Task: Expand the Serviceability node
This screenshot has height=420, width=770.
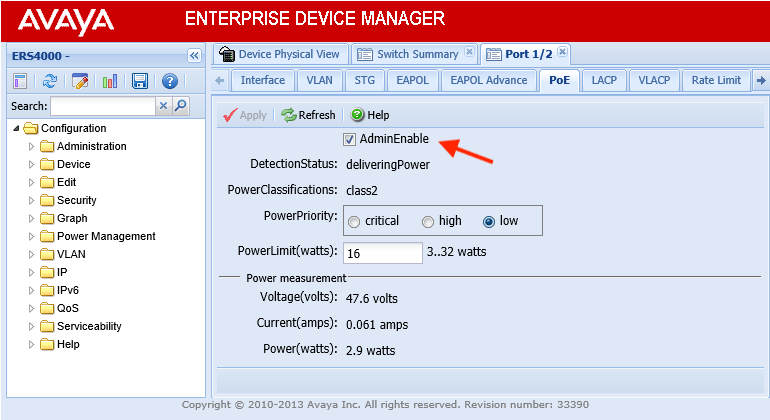Action: [31, 327]
